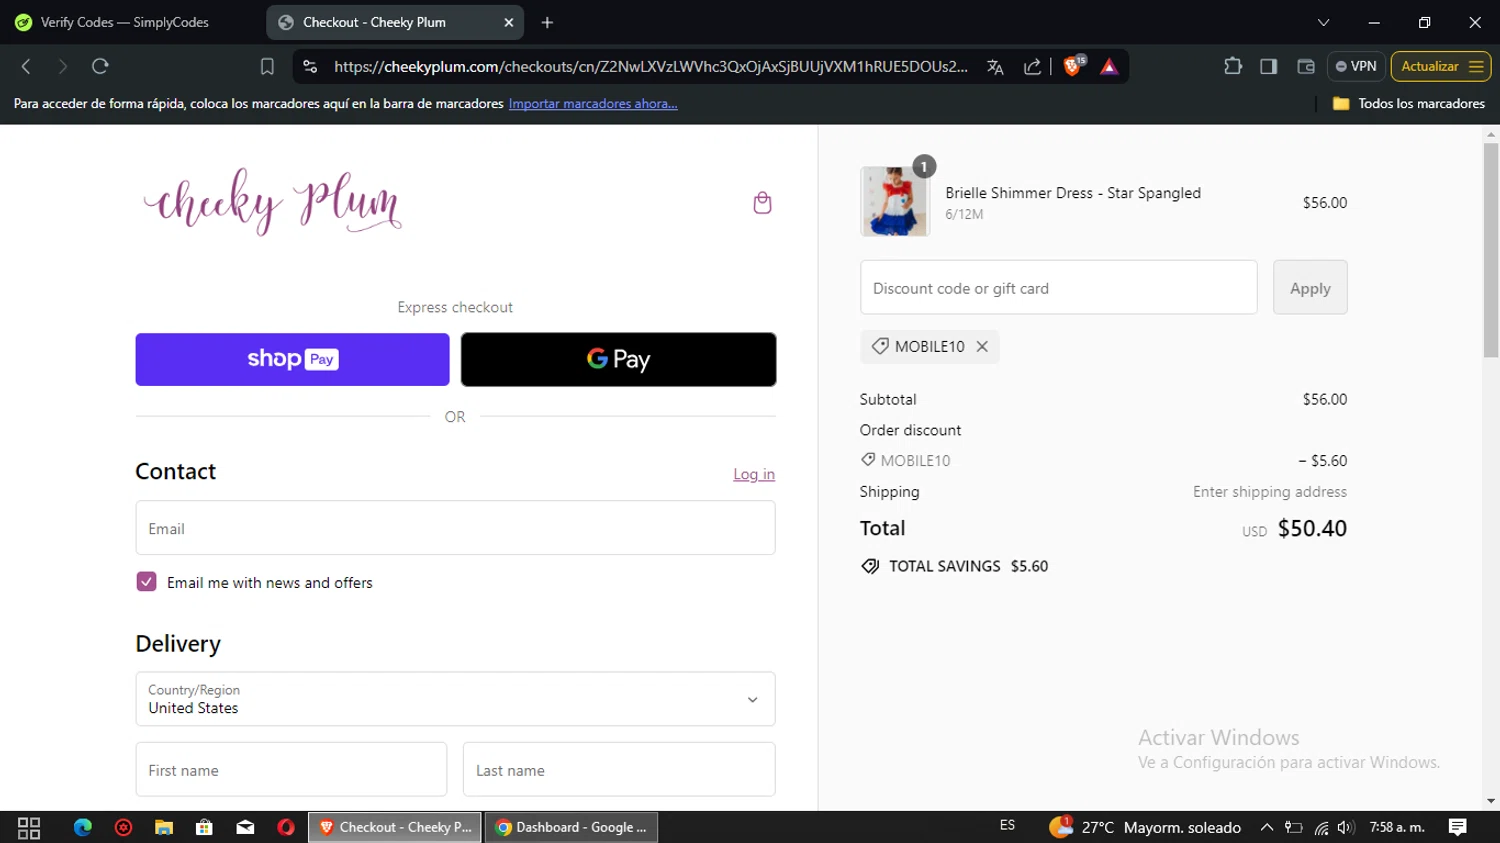Viewport: 1500px width, 843px height.
Task: Click the ES language indicator
Action: (x=1007, y=825)
